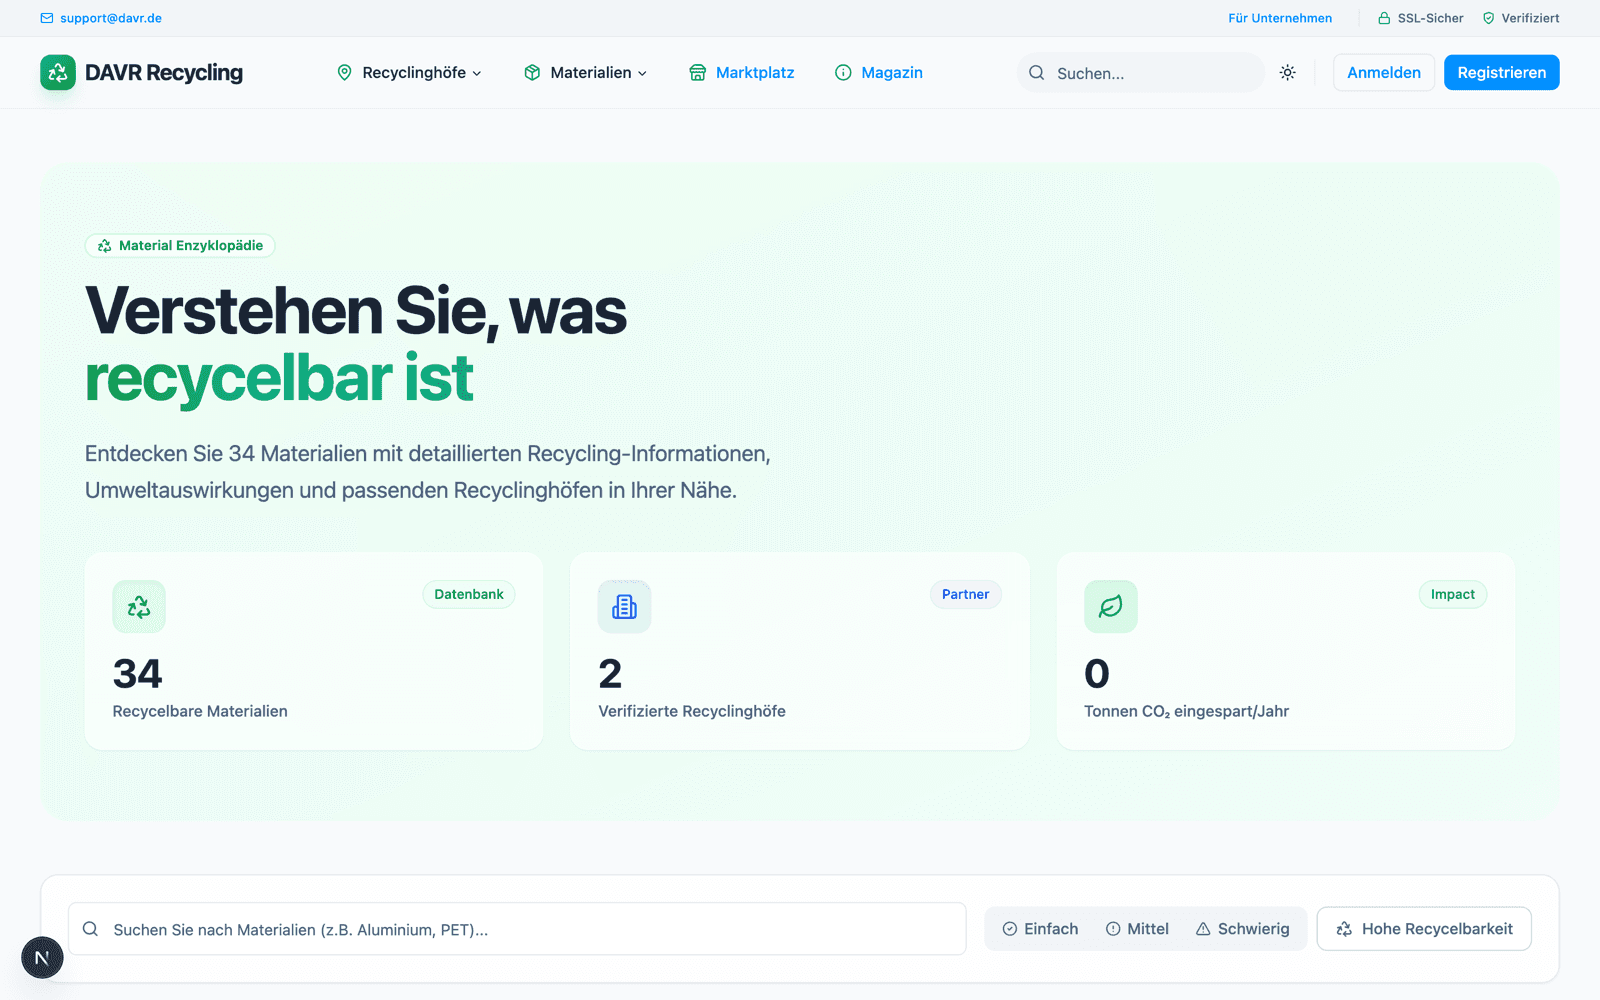Expand the Recyclinghöfe dropdown menu
The image size is (1600, 1000).
click(x=410, y=72)
